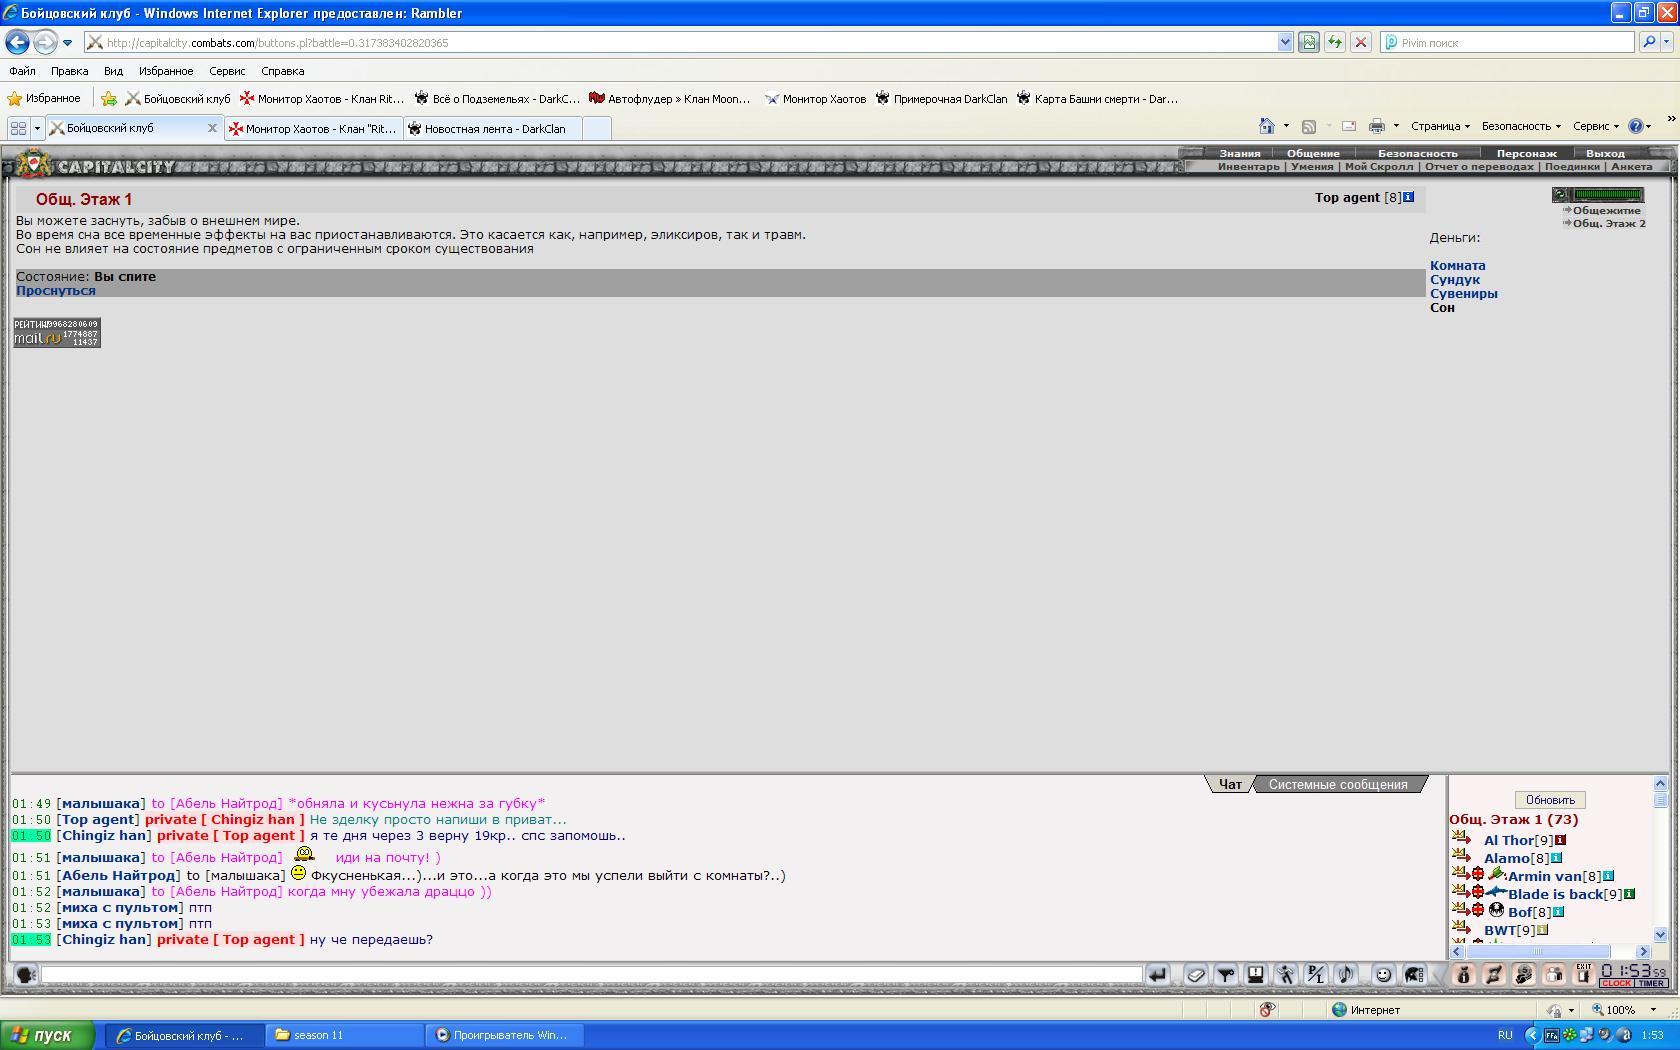
Task: Switch to the Системные сообщения tab
Action: (x=1337, y=785)
